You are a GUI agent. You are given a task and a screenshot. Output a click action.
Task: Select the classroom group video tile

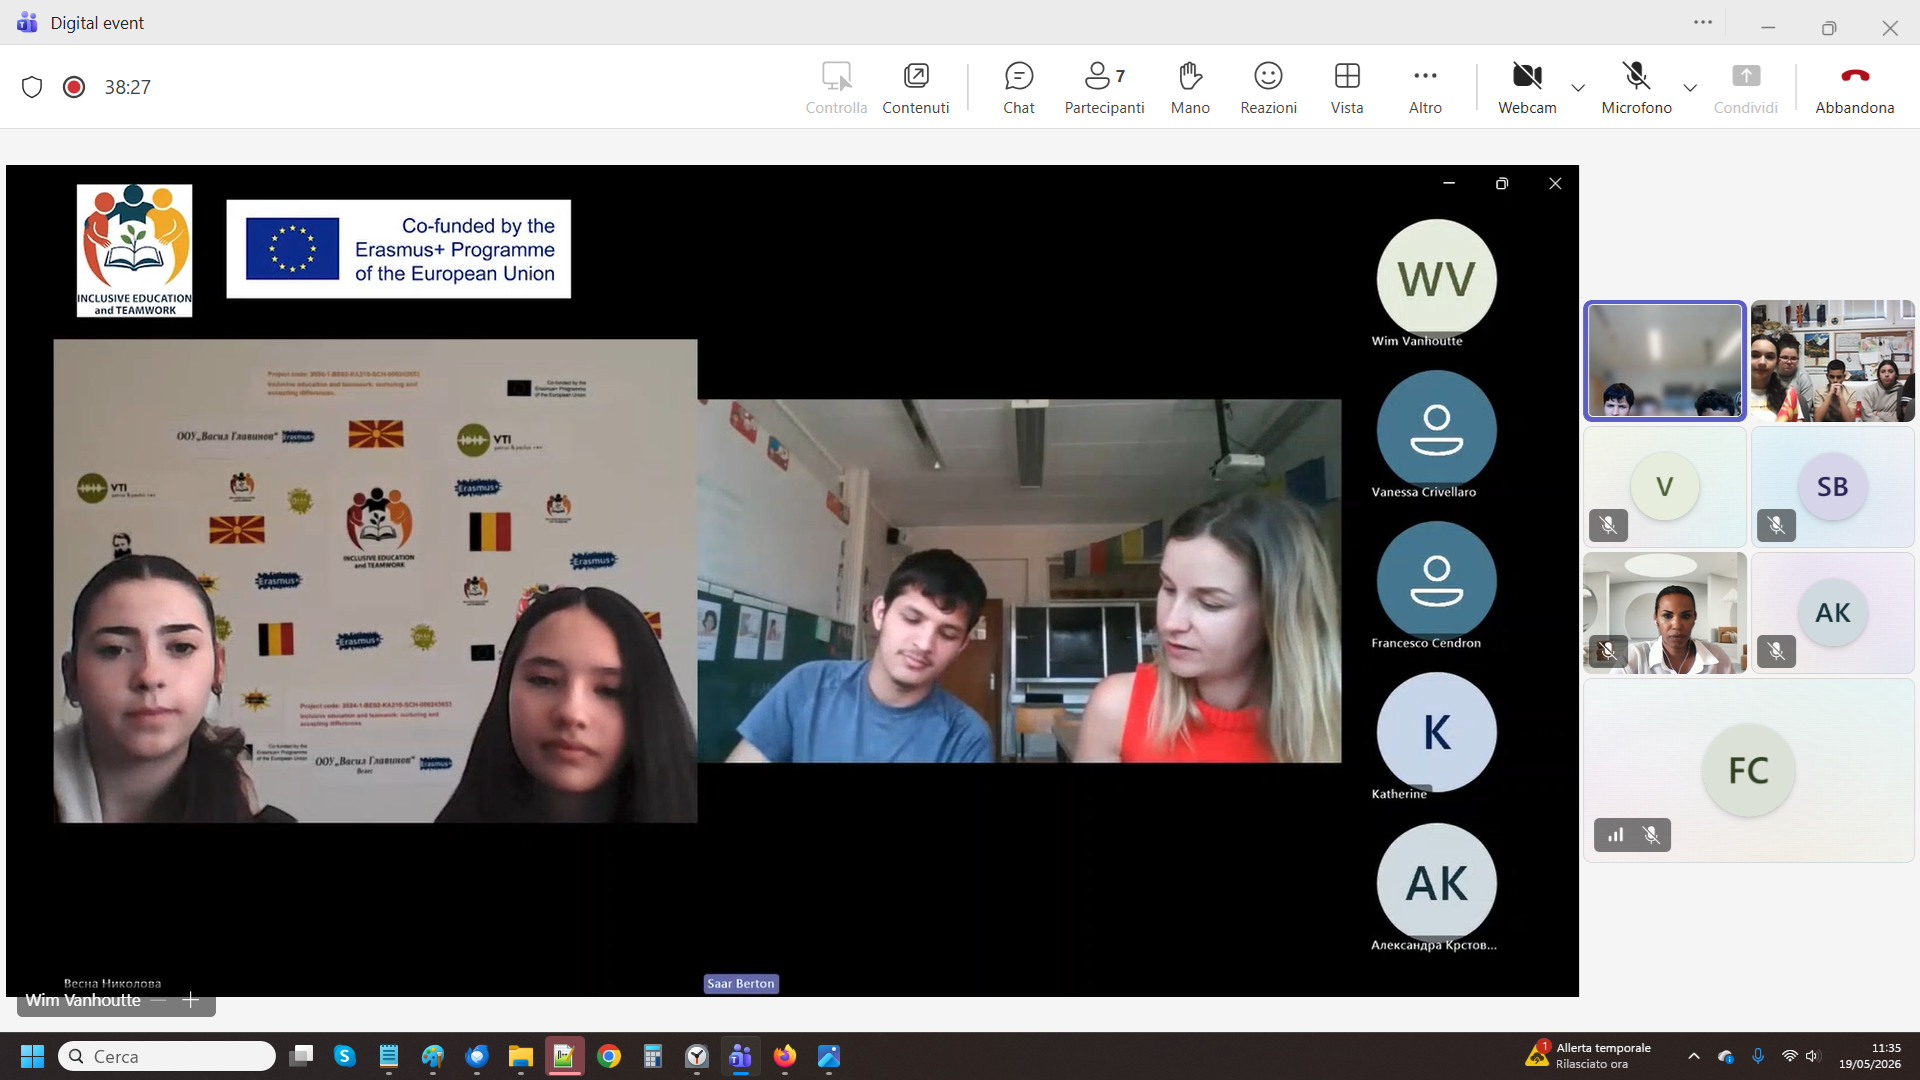(1833, 361)
